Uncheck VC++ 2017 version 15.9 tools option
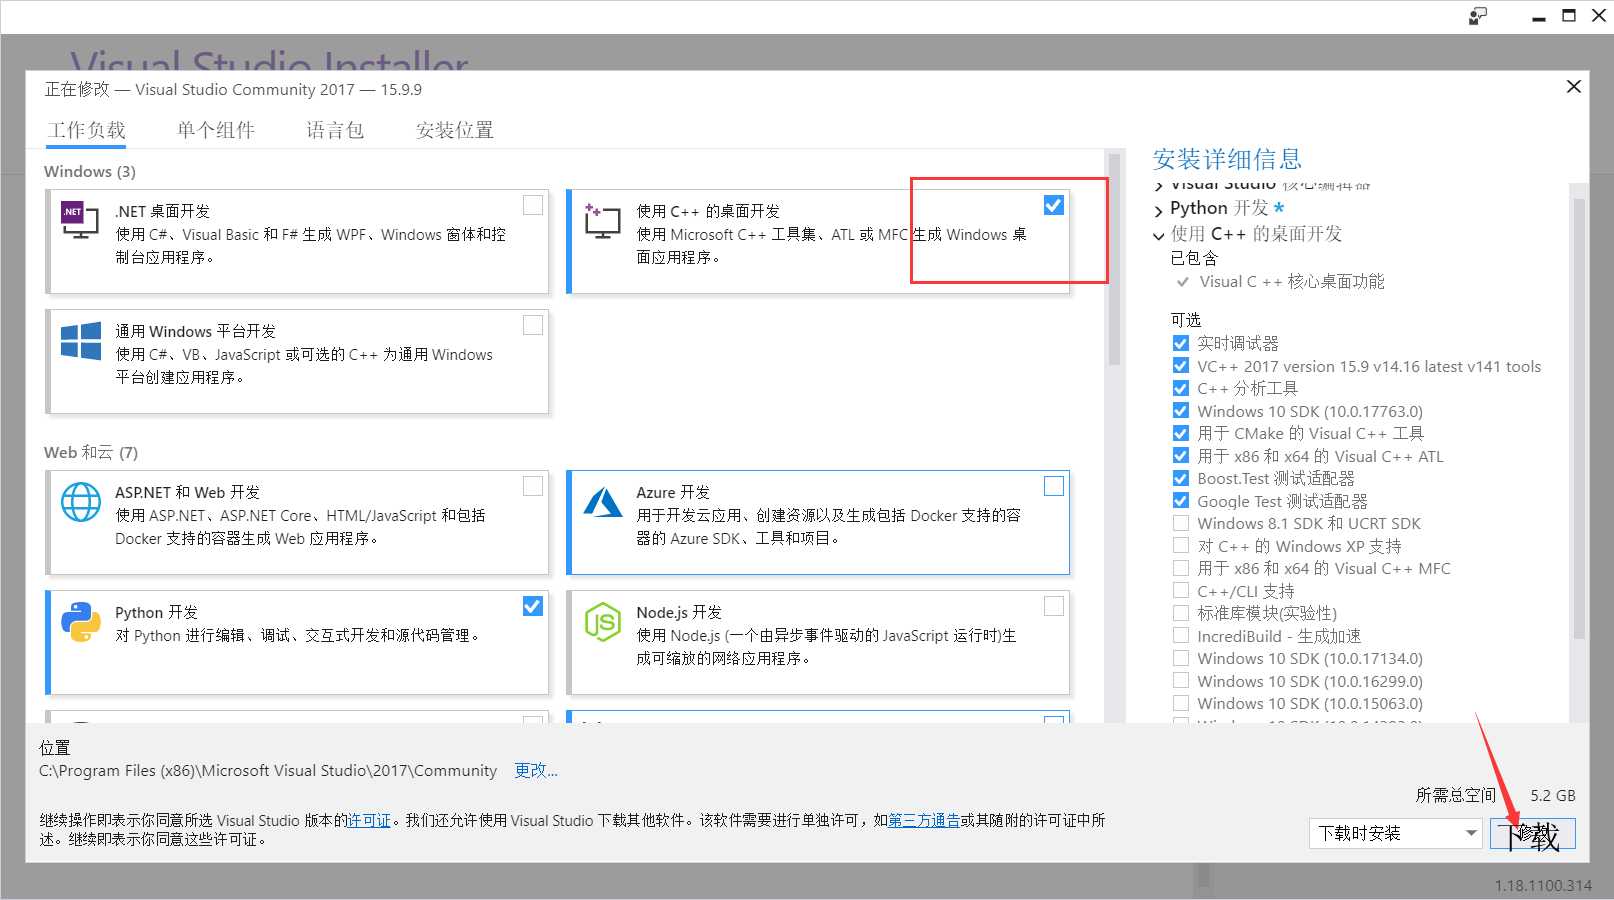1614x900 pixels. [1181, 366]
